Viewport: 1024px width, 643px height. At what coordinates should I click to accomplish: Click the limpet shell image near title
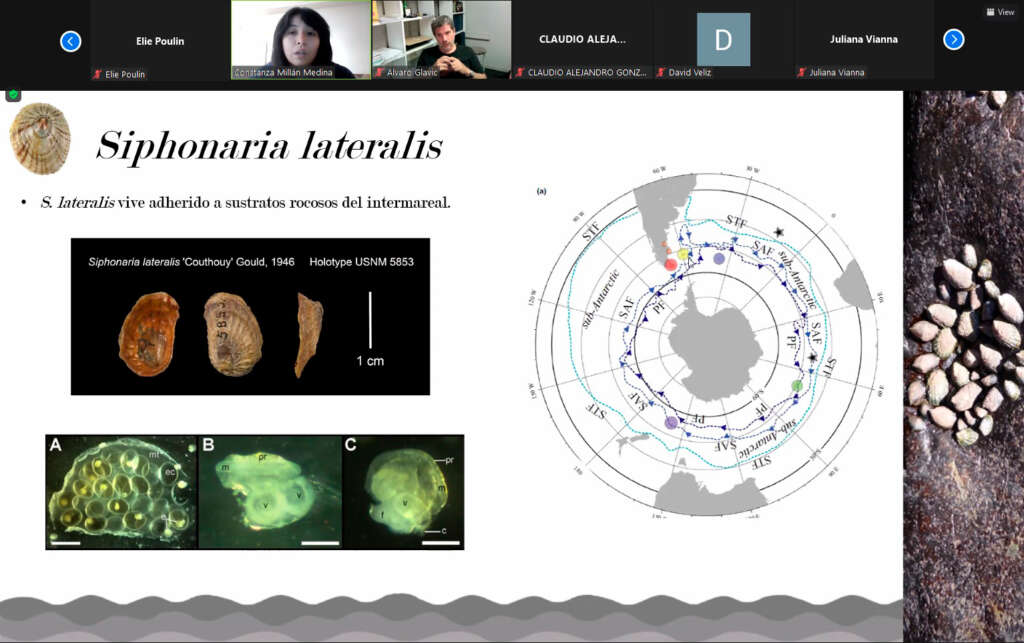point(40,138)
